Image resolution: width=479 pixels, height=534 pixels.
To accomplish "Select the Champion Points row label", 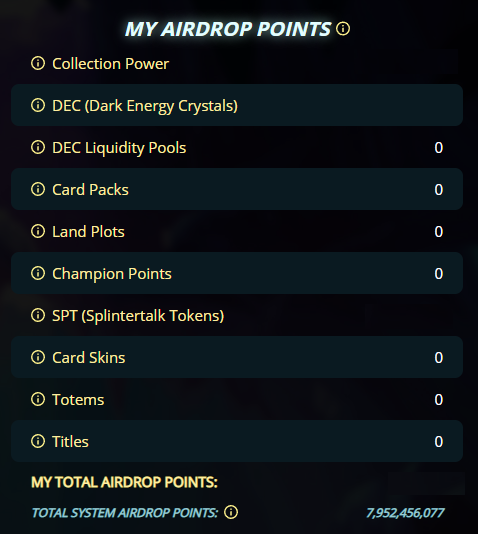I will tap(112, 274).
